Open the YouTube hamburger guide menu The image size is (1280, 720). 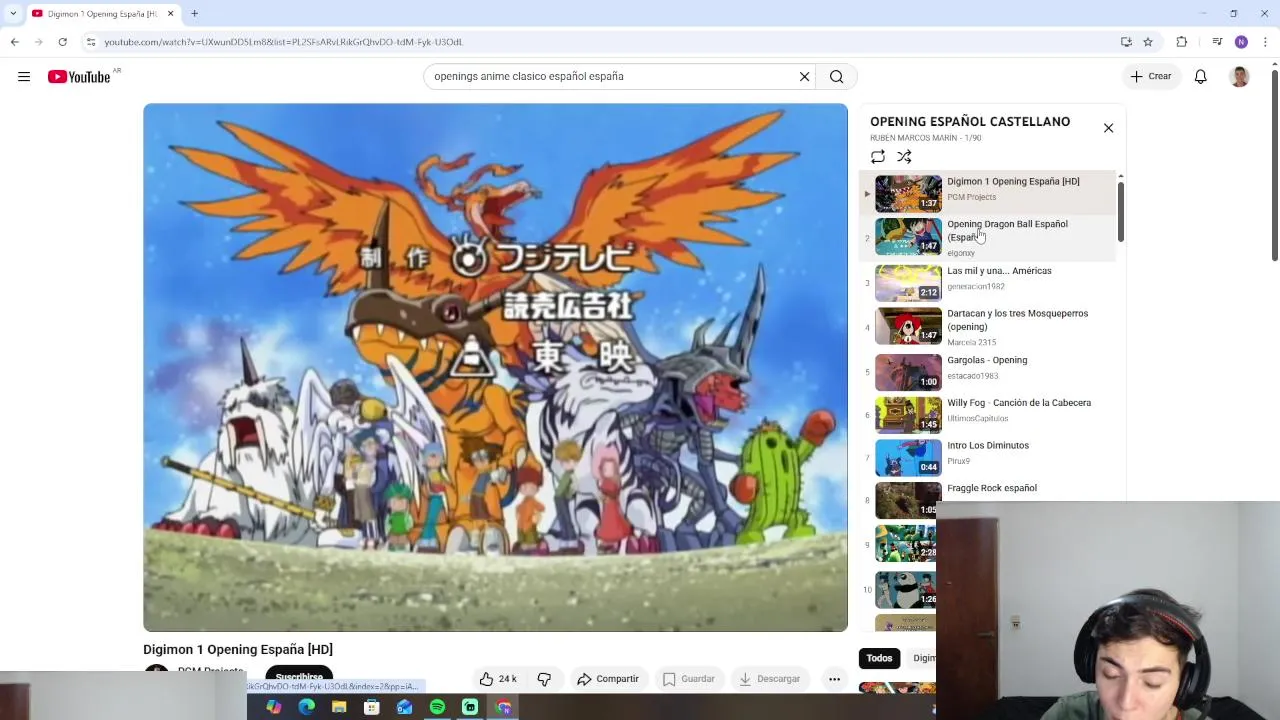pos(24,77)
